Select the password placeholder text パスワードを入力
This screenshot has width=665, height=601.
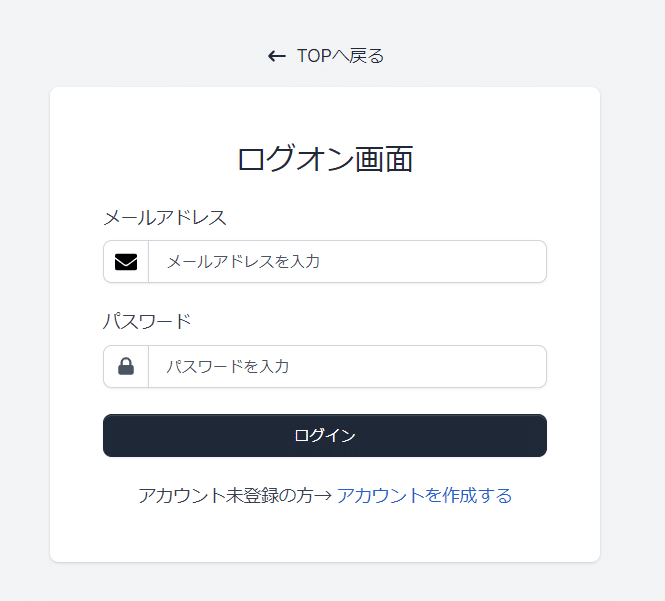pyautogui.click(x=227, y=367)
